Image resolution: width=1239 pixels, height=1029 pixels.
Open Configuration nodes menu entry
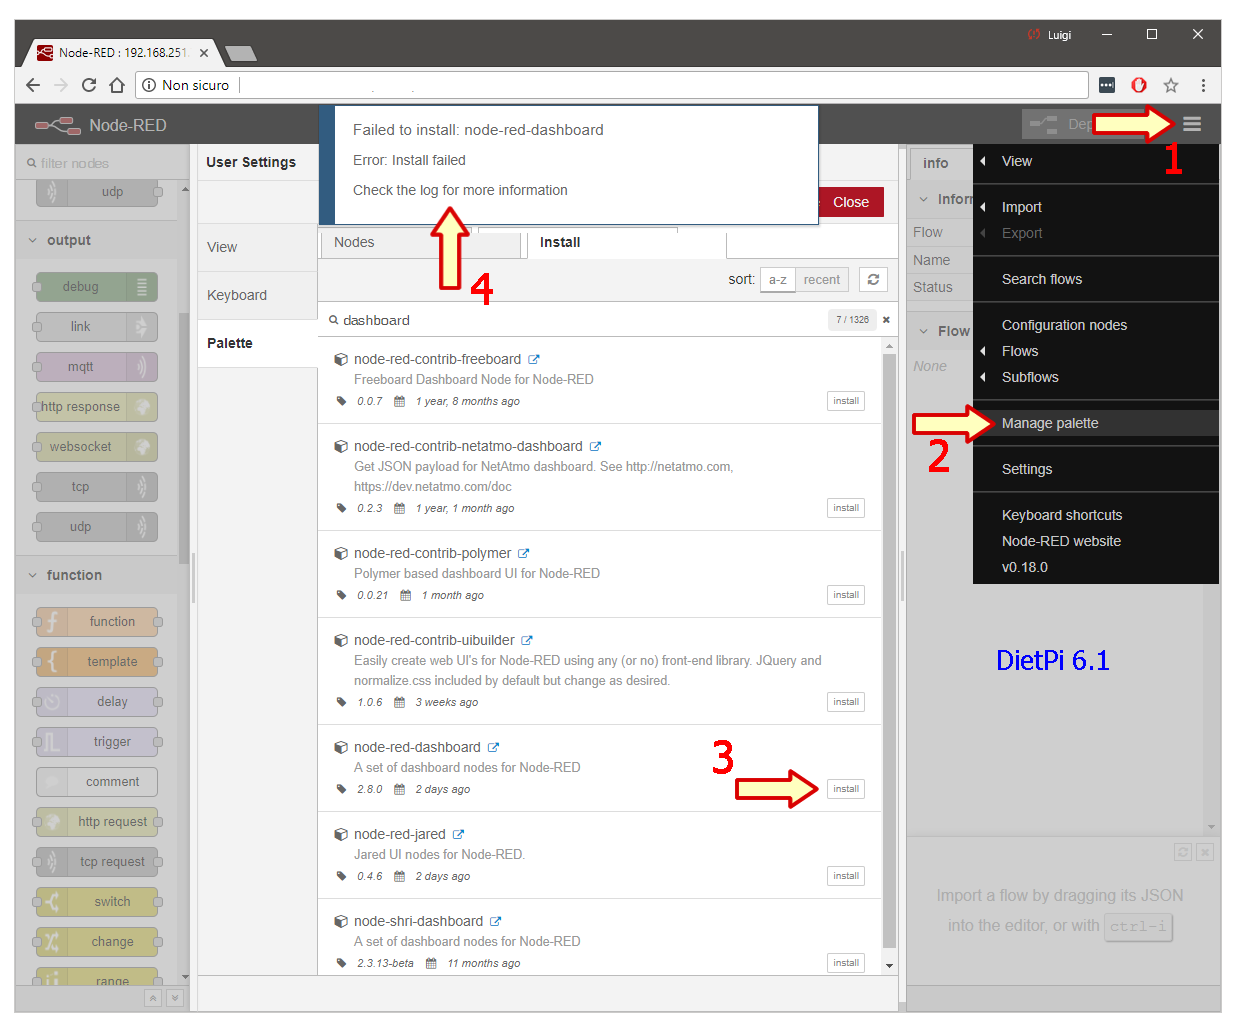point(1095,325)
